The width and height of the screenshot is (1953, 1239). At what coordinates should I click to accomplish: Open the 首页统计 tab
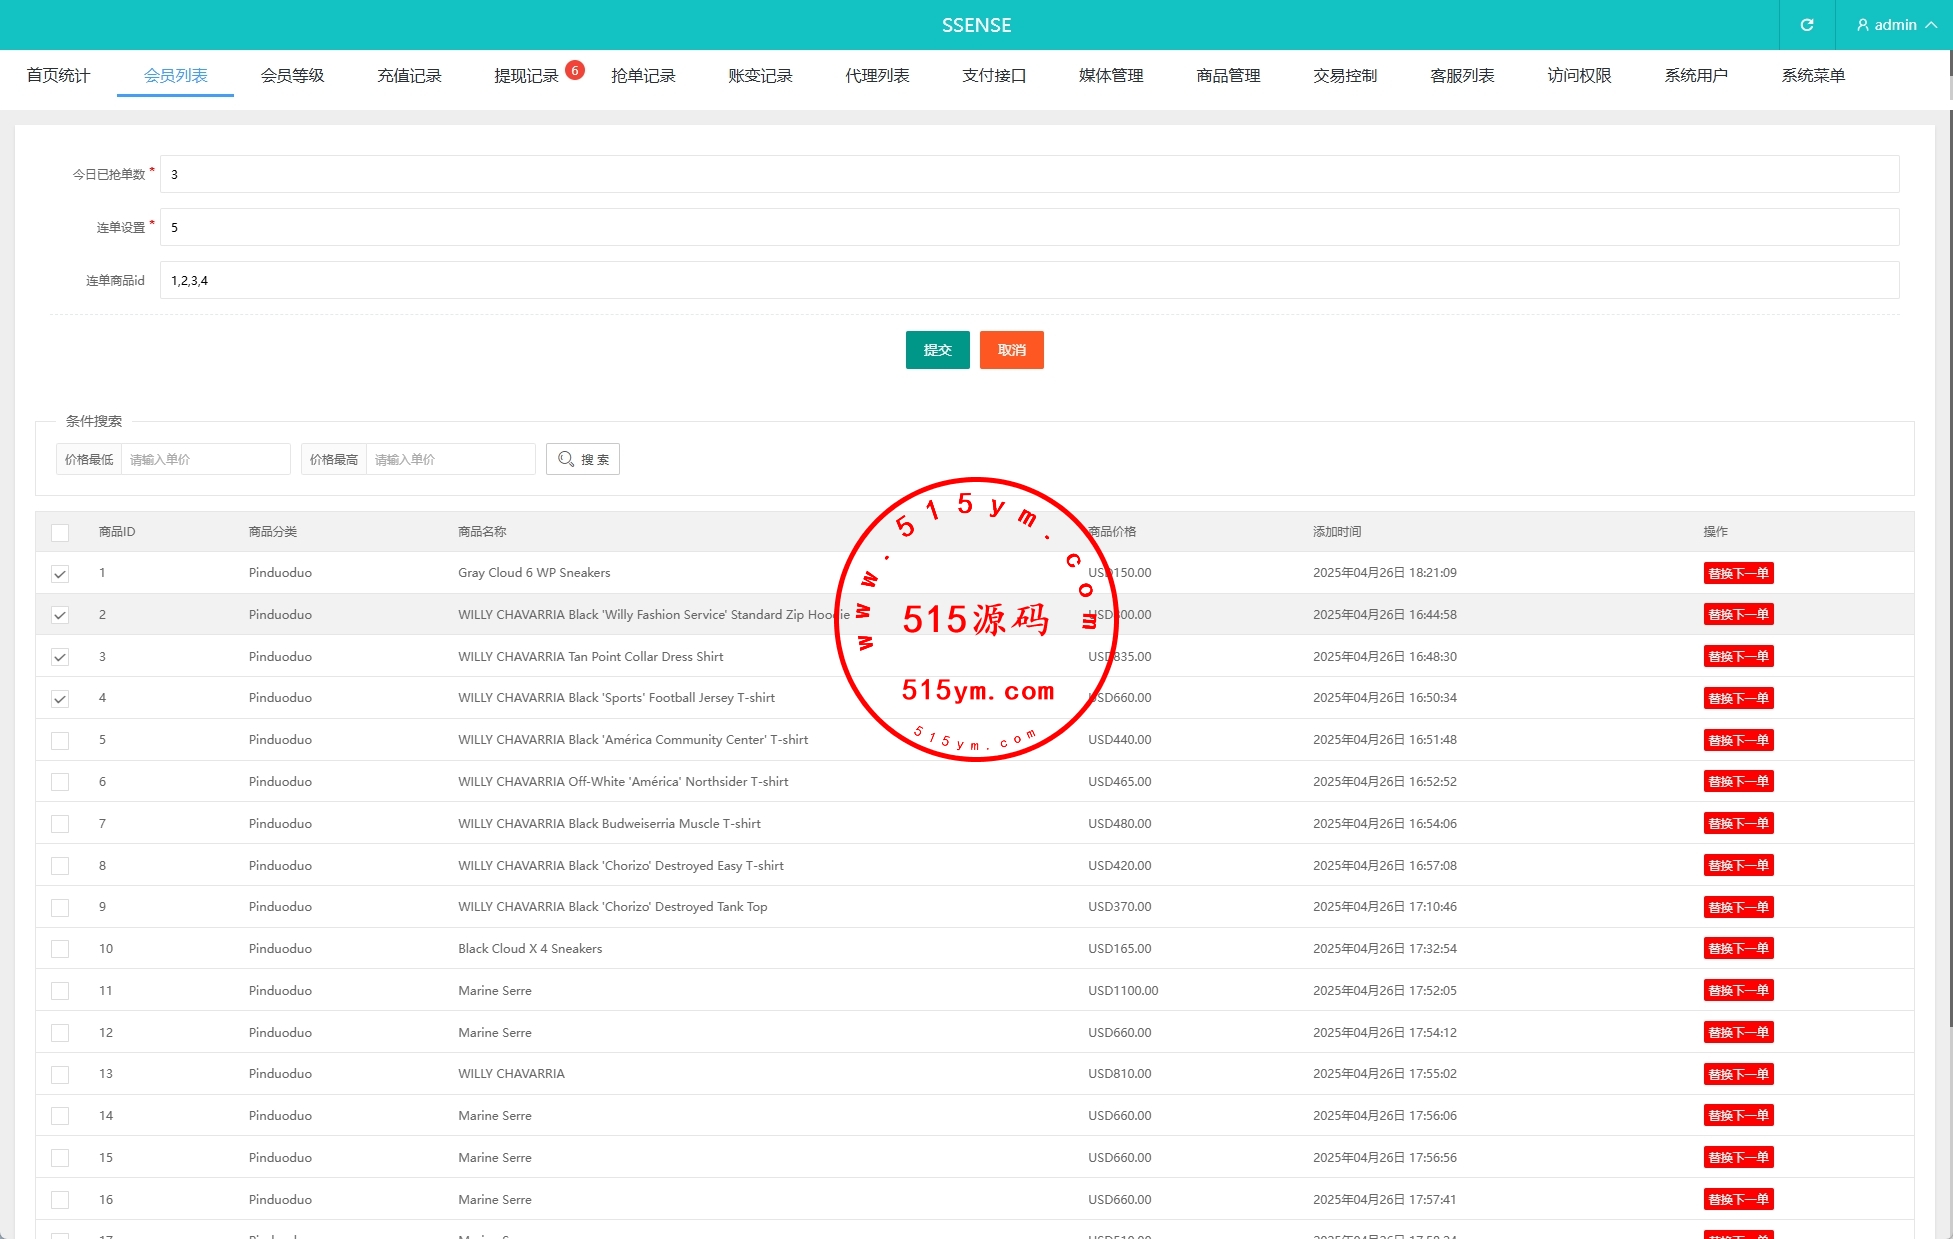click(58, 76)
